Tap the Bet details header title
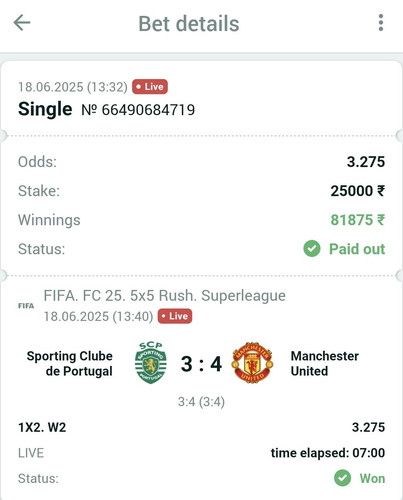 pyautogui.click(x=189, y=24)
